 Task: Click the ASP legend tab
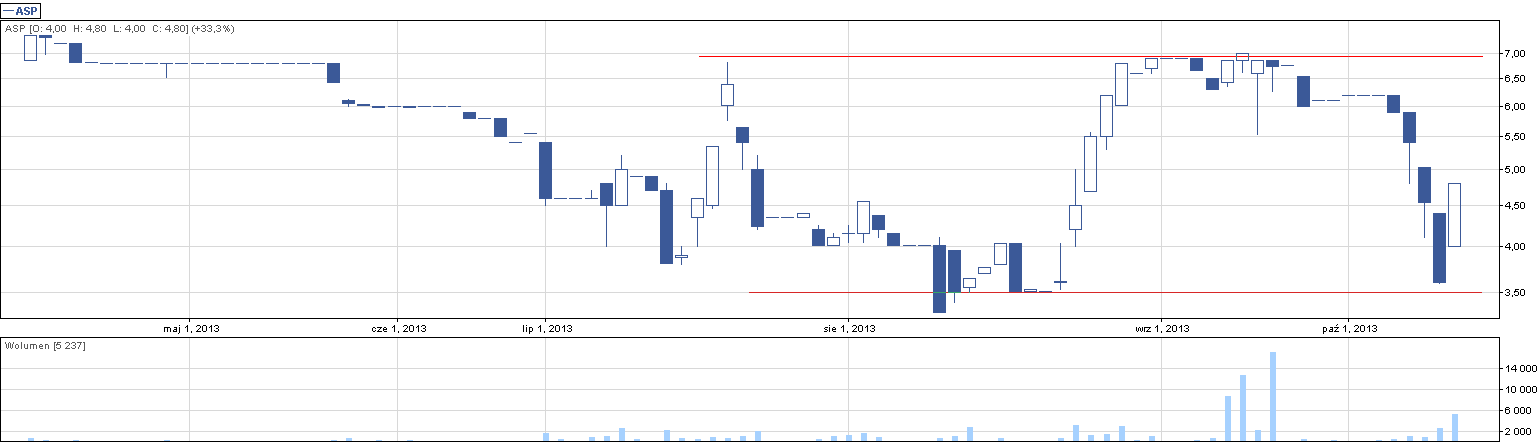(x=21, y=11)
